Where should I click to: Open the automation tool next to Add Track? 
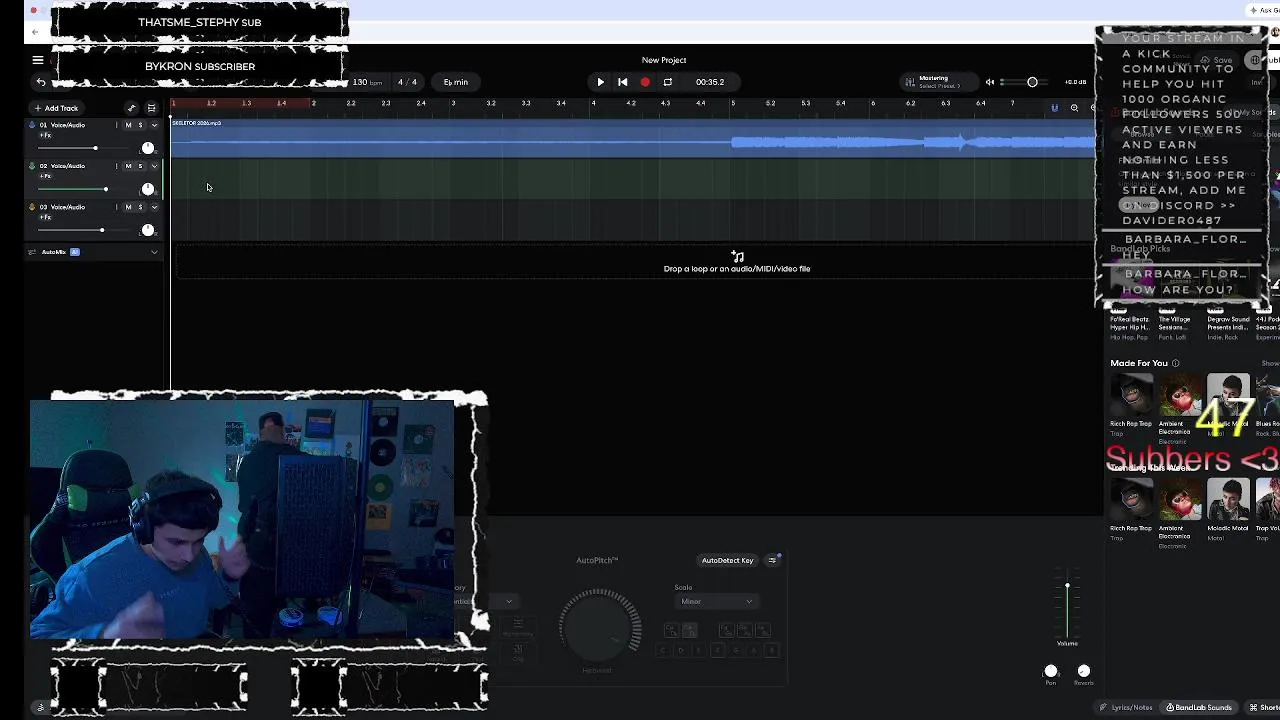131,108
